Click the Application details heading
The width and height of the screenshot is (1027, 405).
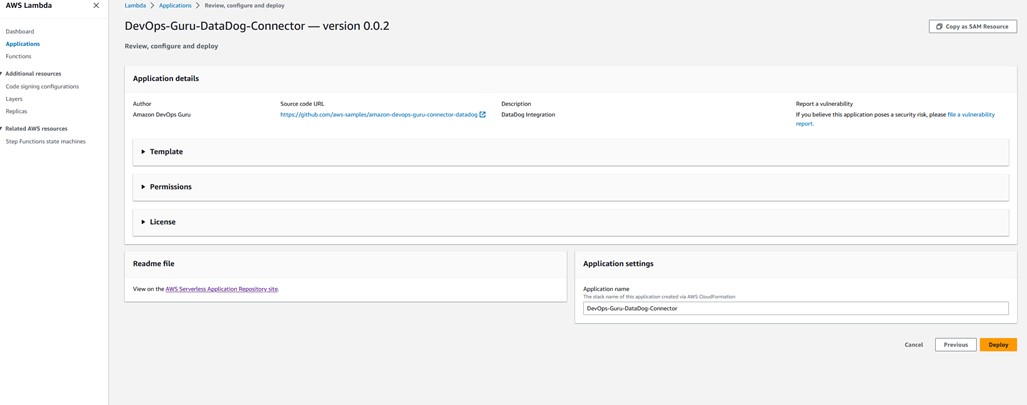pos(166,79)
